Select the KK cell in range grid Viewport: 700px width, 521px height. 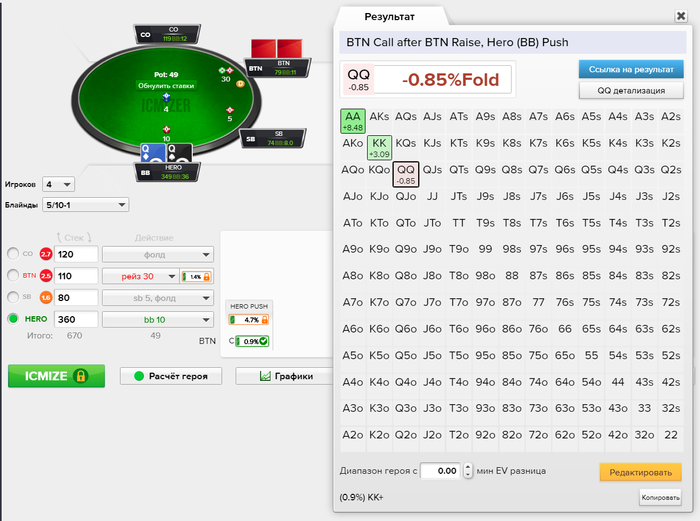point(379,147)
